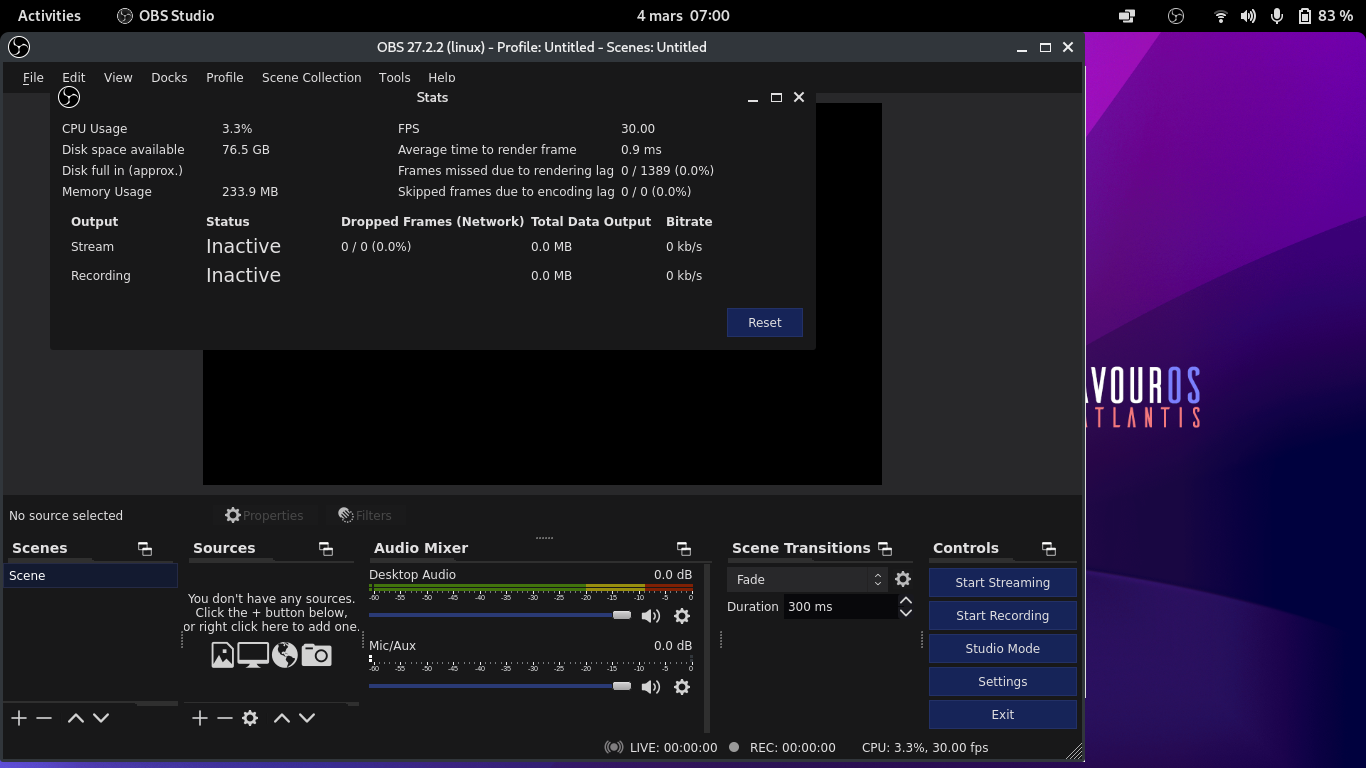Viewport: 1366px width, 768px height.
Task: Open the Tools menu
Action: [x=394, y=77]
